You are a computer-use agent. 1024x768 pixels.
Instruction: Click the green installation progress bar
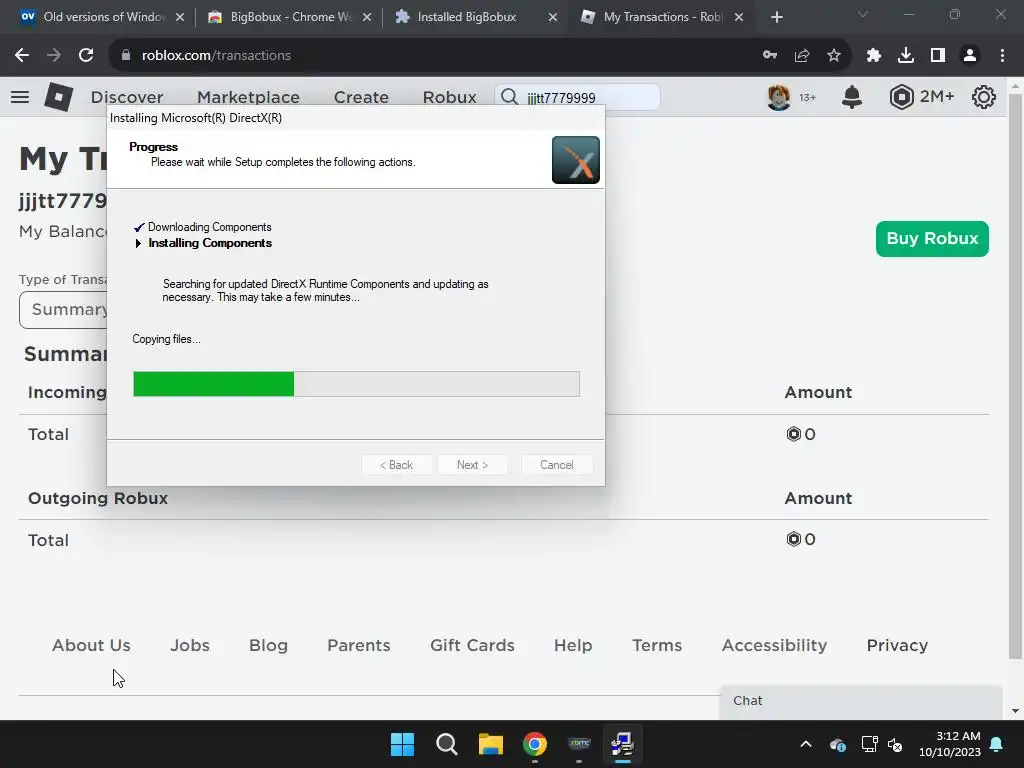[214, 384]
